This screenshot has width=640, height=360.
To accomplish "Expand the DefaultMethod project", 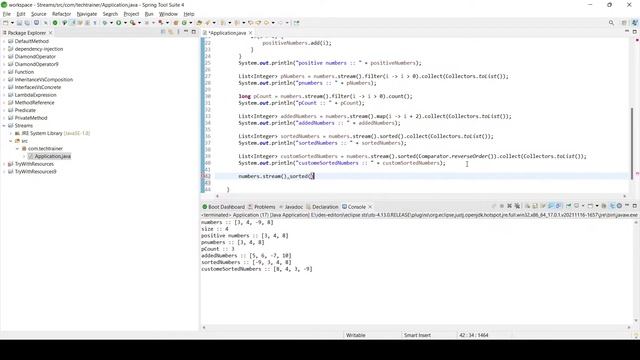I will 4,41.
